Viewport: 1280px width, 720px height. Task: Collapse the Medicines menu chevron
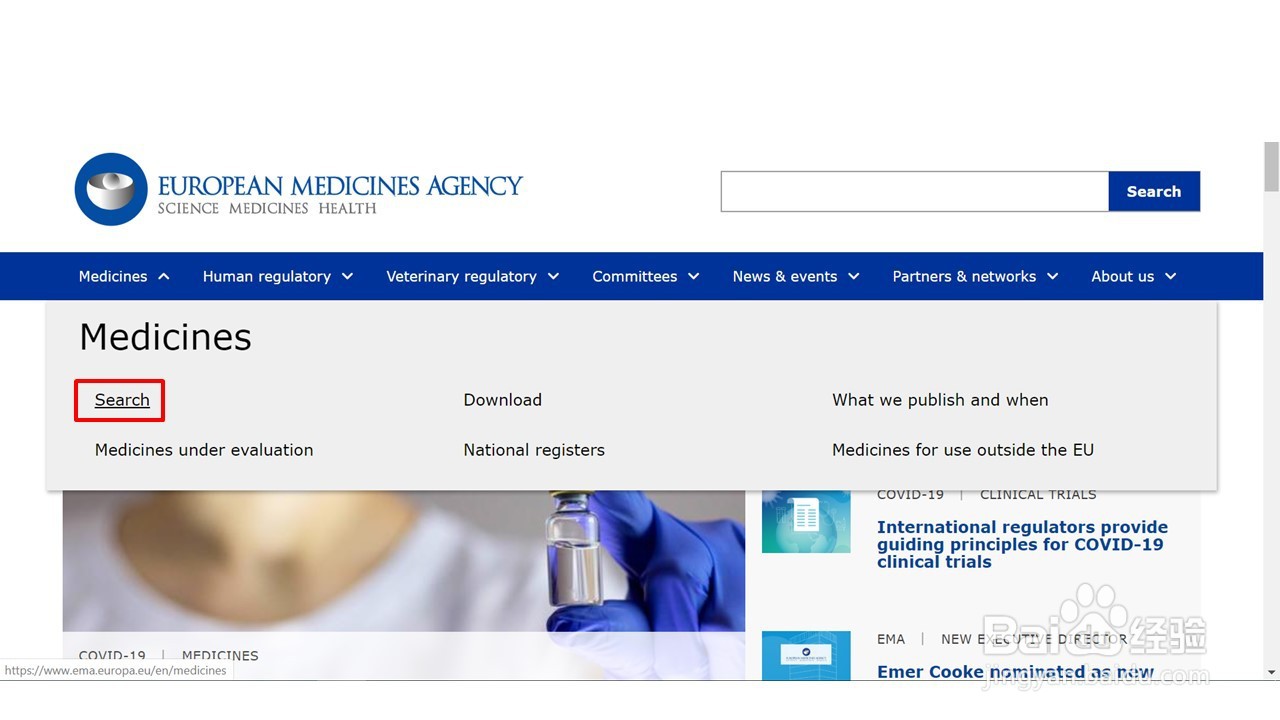pos(164,277)
